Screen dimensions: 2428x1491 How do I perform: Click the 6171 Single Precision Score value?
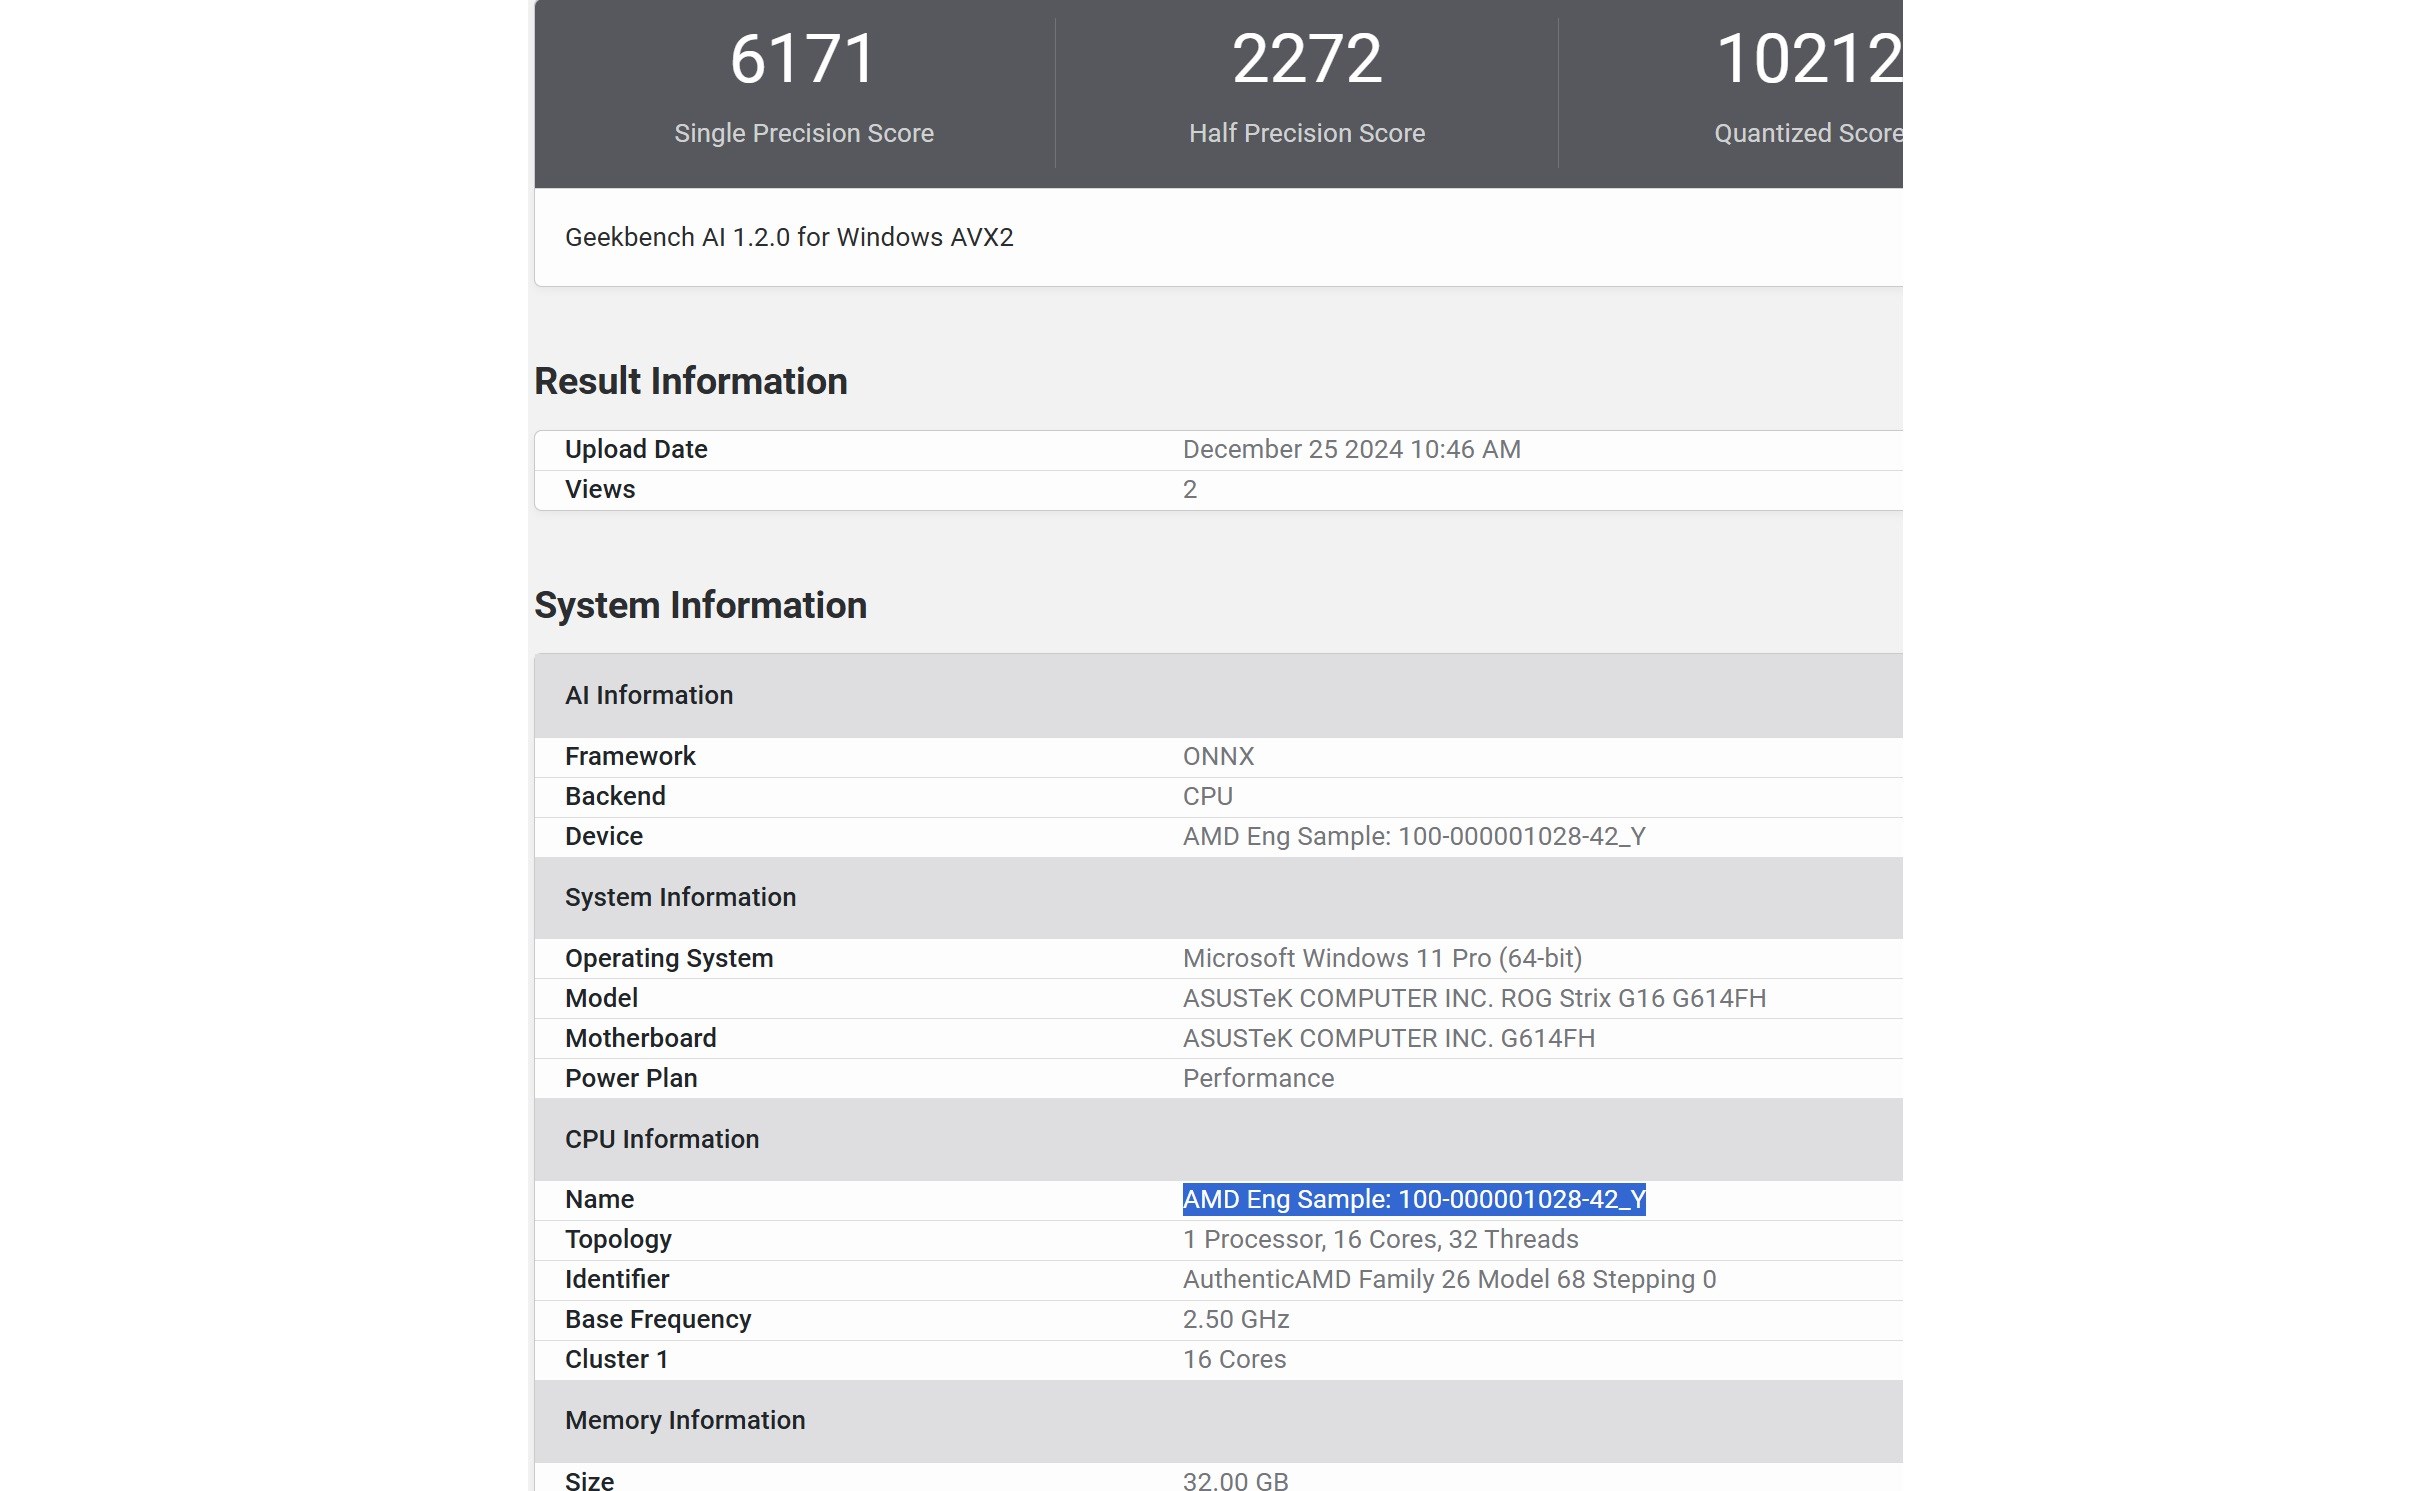pyautogui.click(x=803, y=59)
